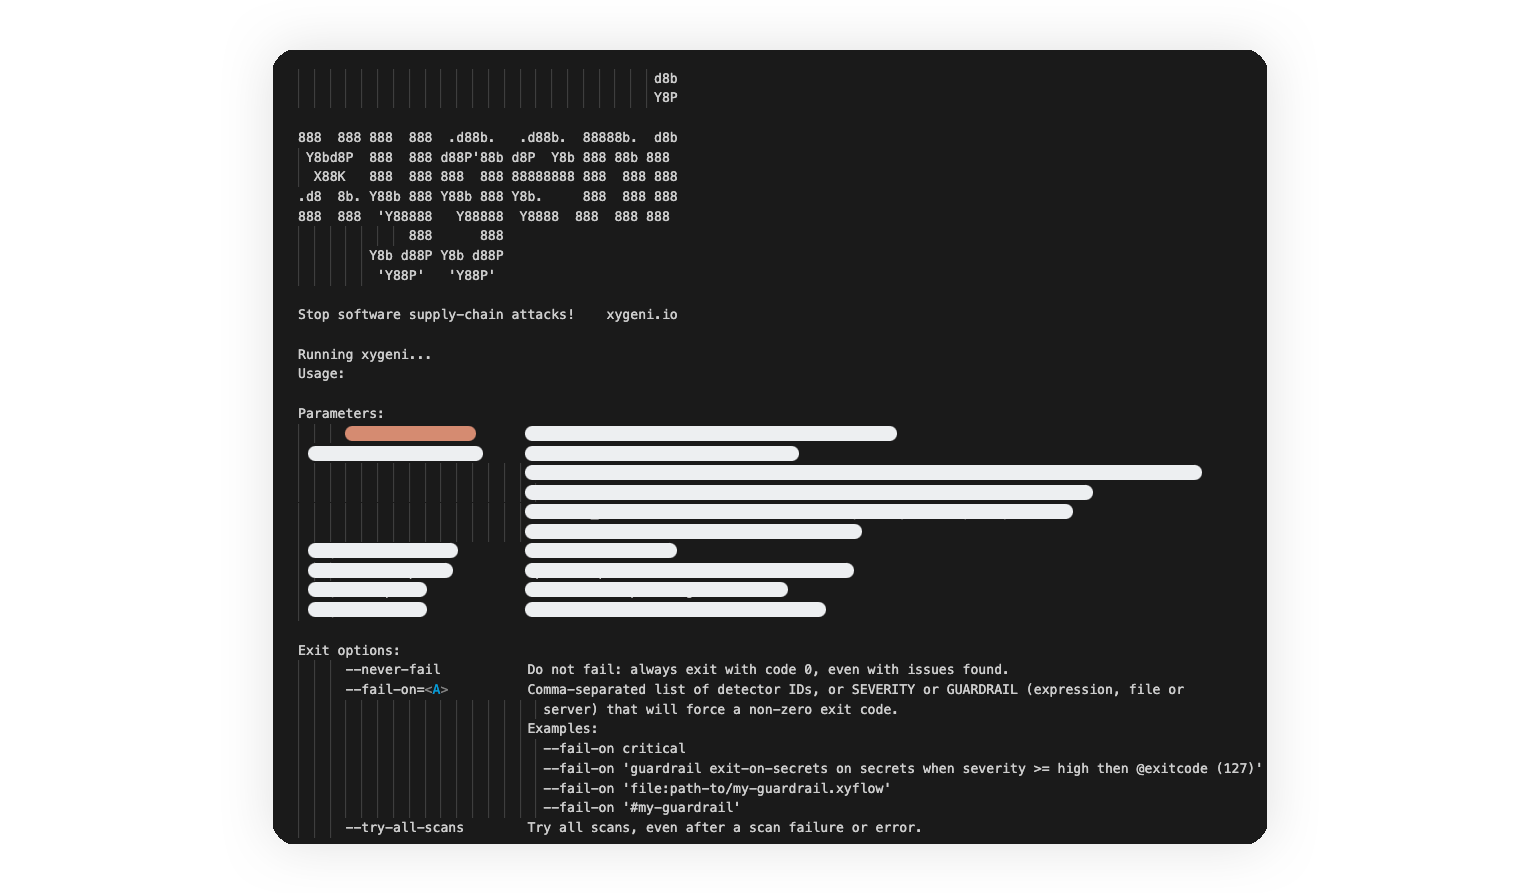
Task: Select the 'Exit options:' heading
Action: point(349,651)
